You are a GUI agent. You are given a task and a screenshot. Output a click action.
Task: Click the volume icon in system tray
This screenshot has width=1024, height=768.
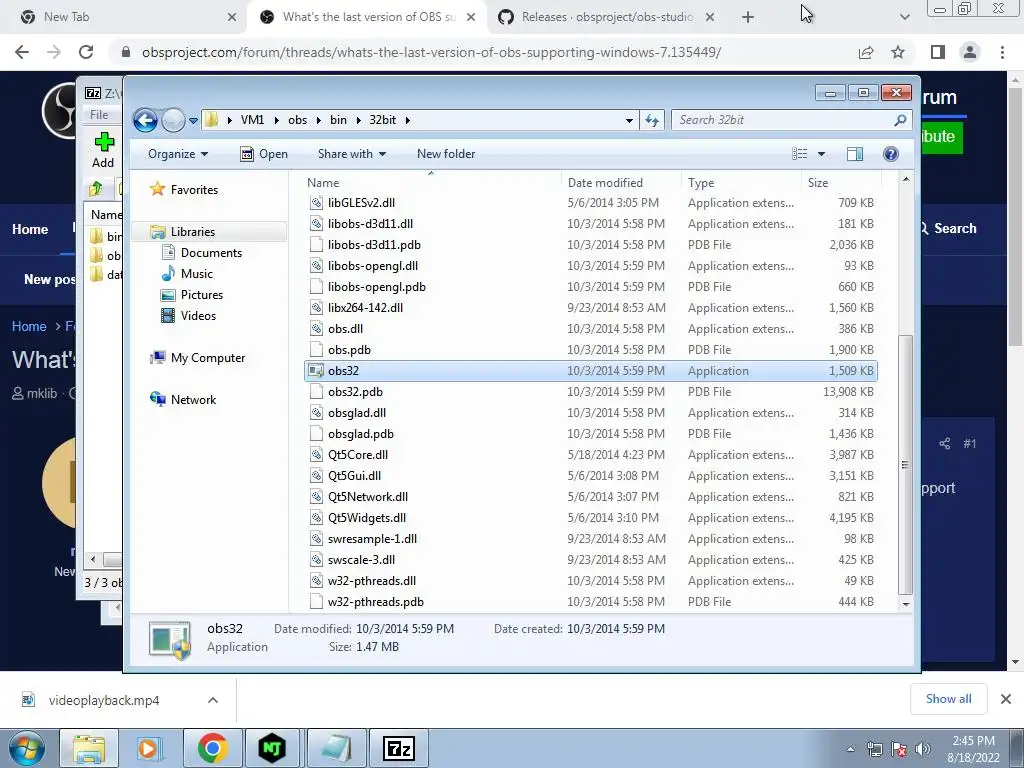tap(923, 748)
